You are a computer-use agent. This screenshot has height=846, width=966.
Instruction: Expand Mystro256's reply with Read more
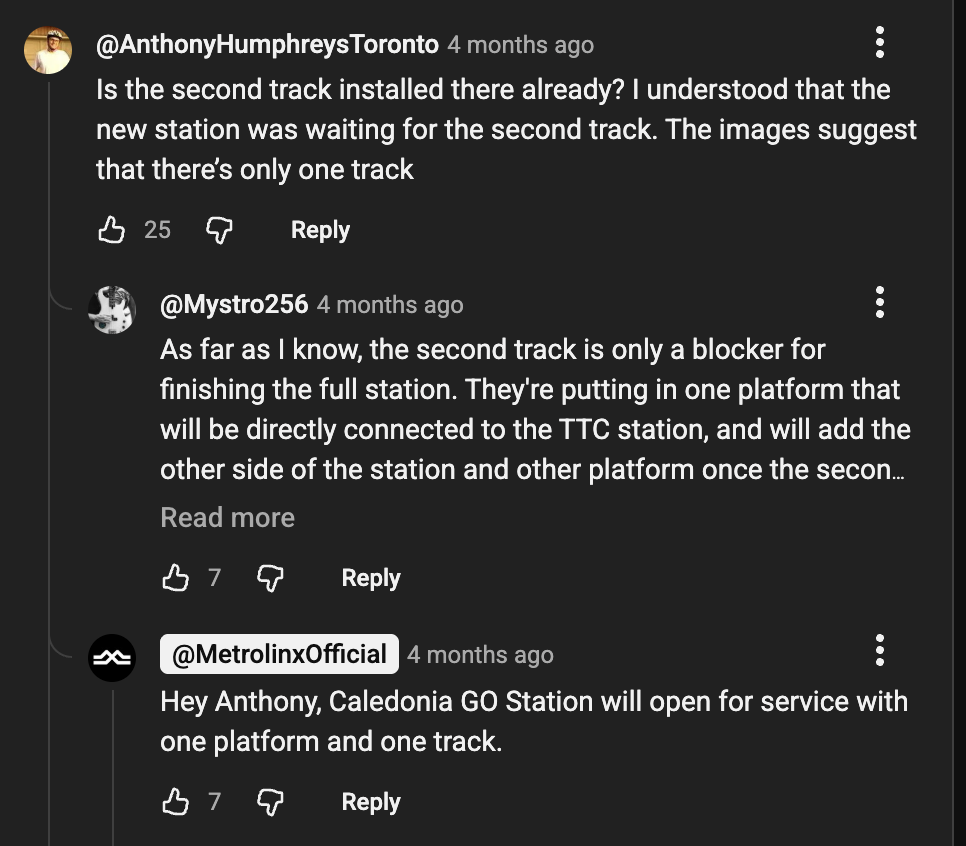228,517
